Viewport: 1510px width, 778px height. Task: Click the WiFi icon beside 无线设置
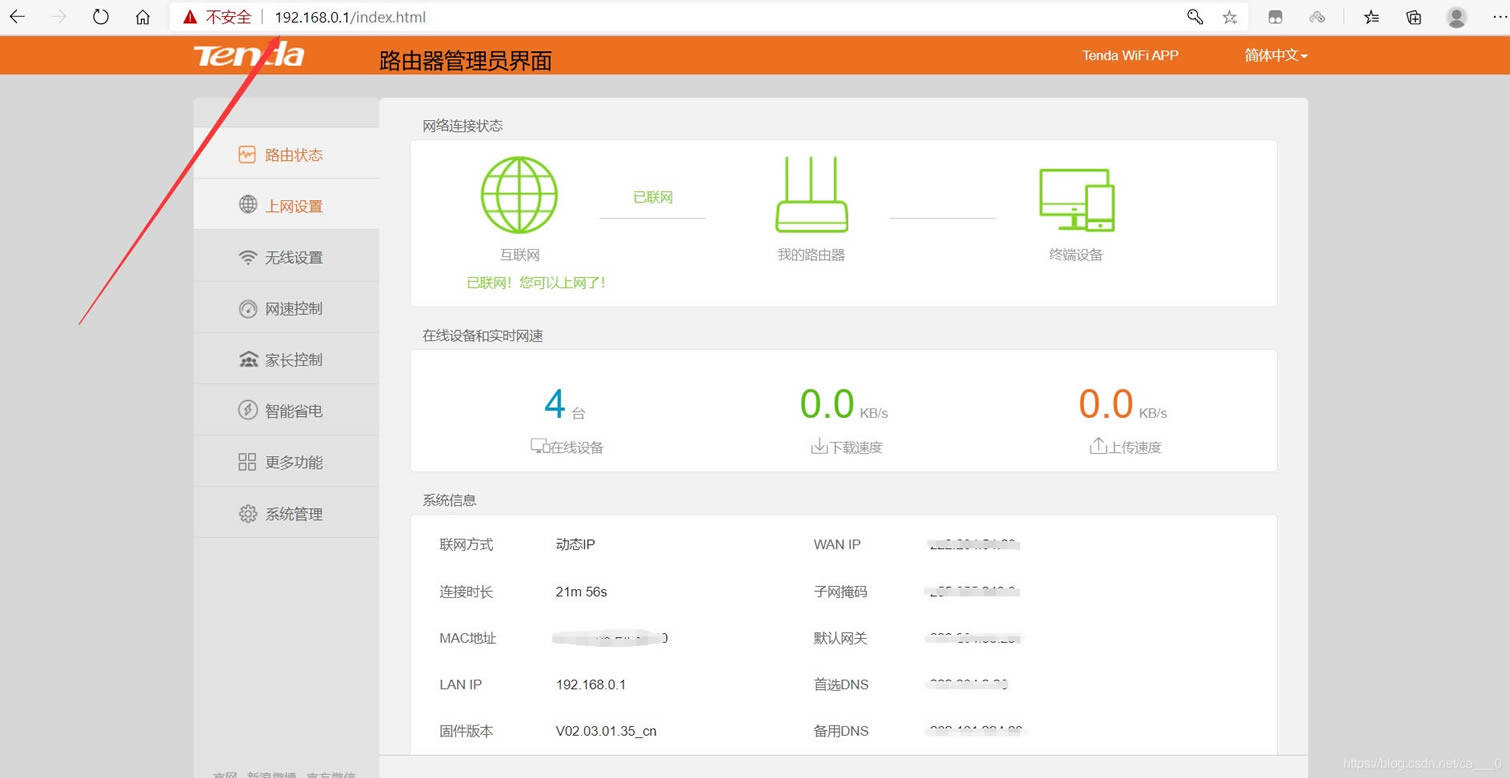click(248, 257)
